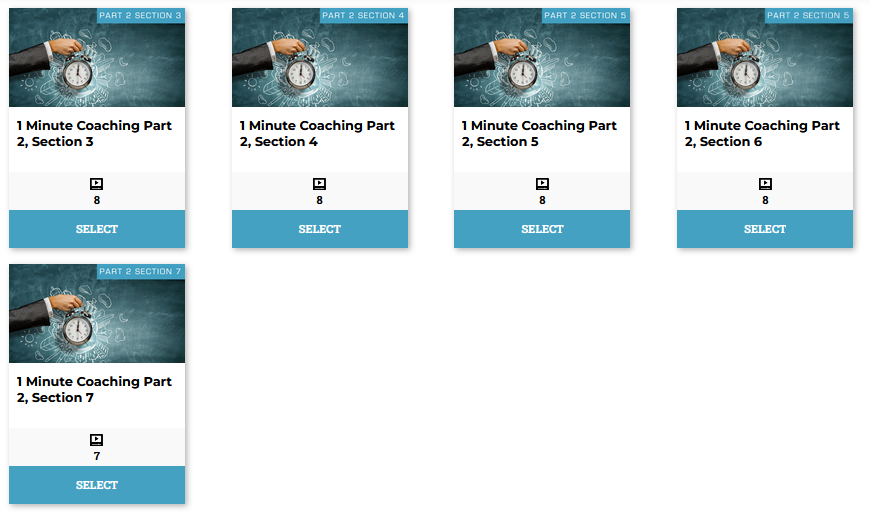Open the '1 Minute Coaching Part 2, Section 3' title
Screen dimensions: 870x521
click(94, 134)
